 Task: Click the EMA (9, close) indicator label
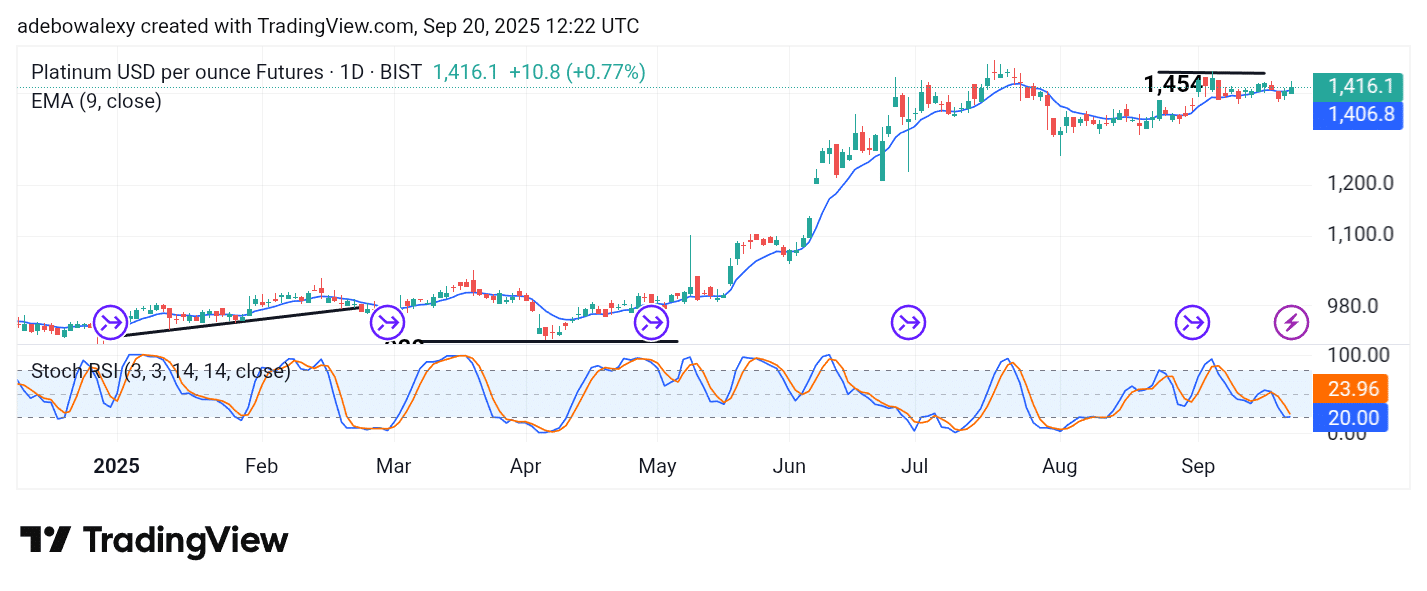point(96,101)
